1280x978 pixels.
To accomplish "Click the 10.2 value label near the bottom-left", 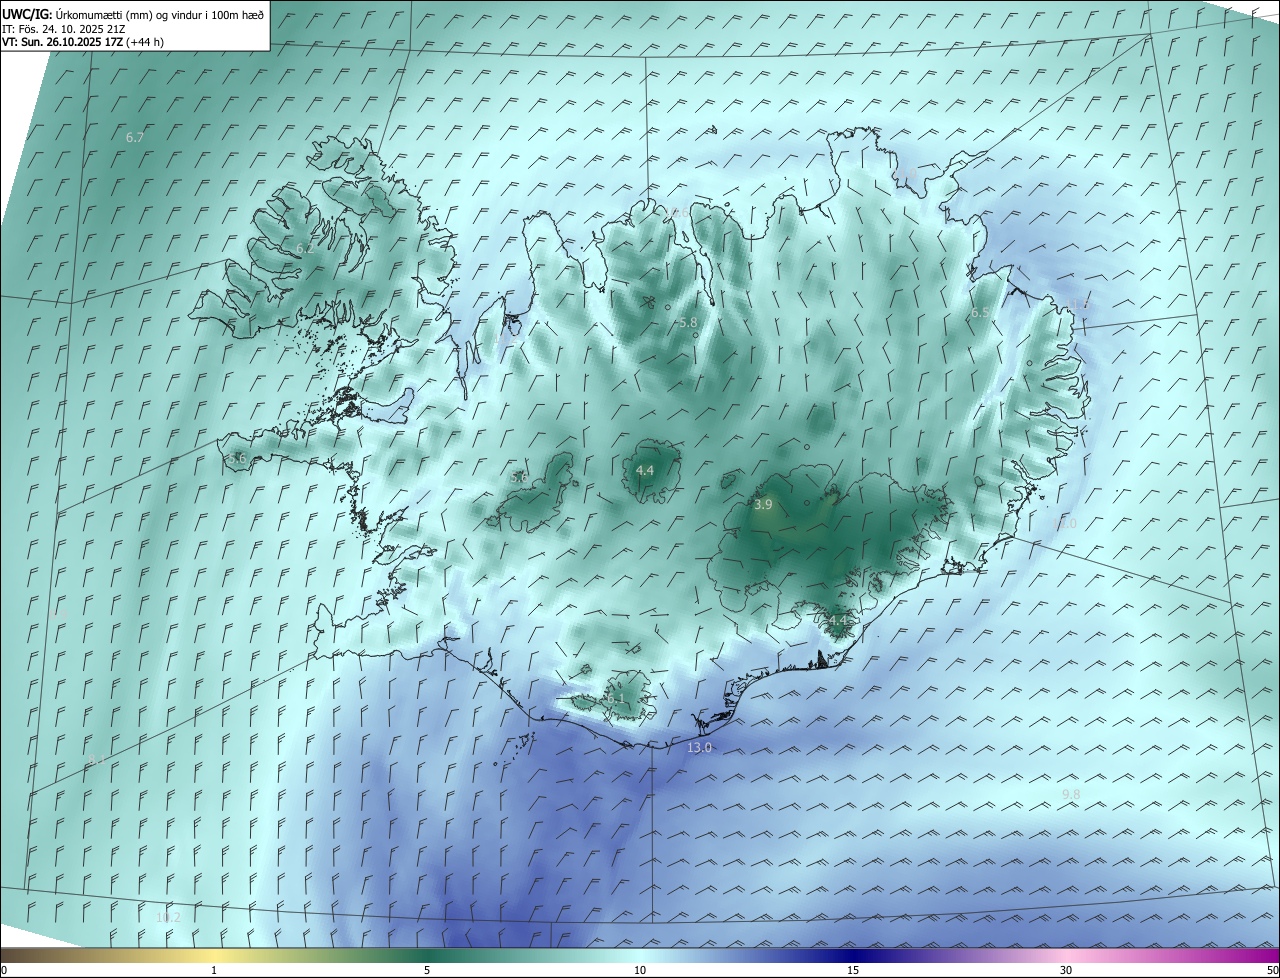I will (x=168, y=917).
